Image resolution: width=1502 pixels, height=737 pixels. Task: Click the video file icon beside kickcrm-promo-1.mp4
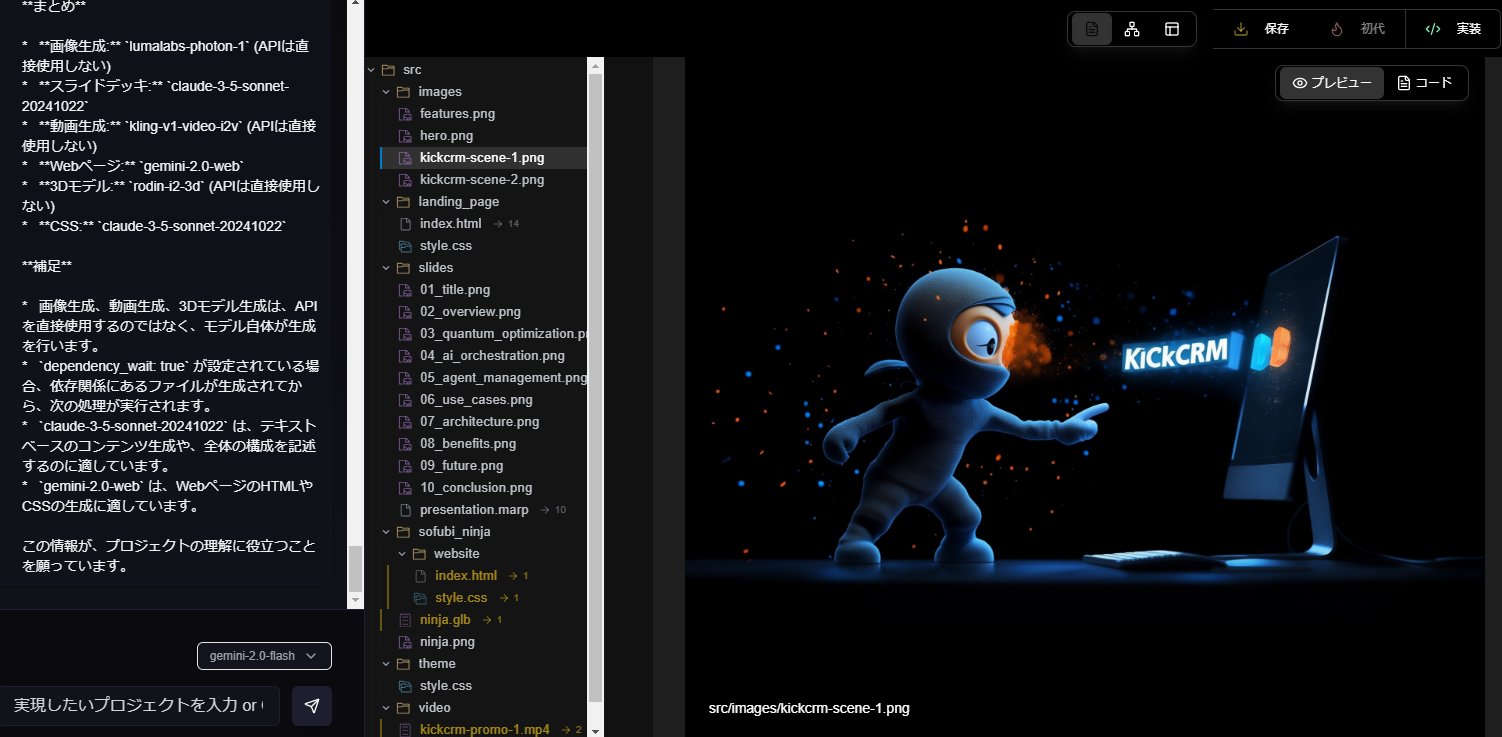coord(405,730)
